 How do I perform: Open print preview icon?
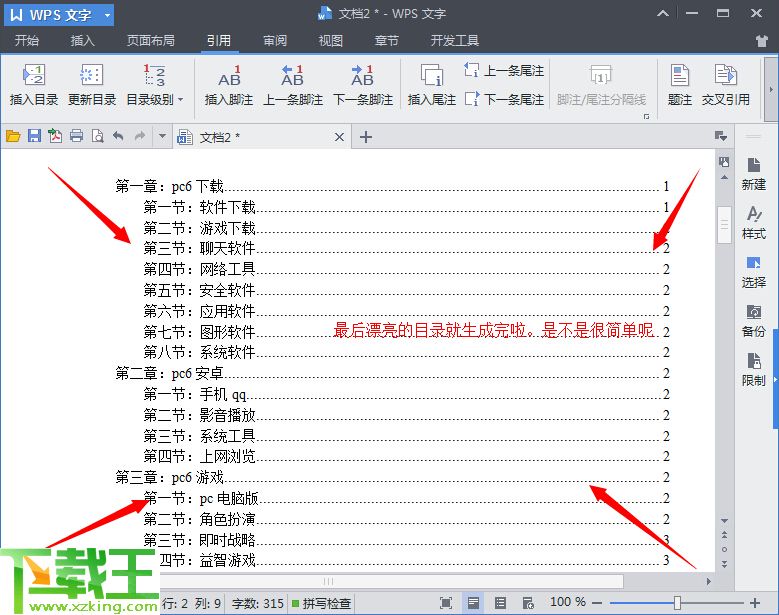pyautogui.click(x=97, y=136)
